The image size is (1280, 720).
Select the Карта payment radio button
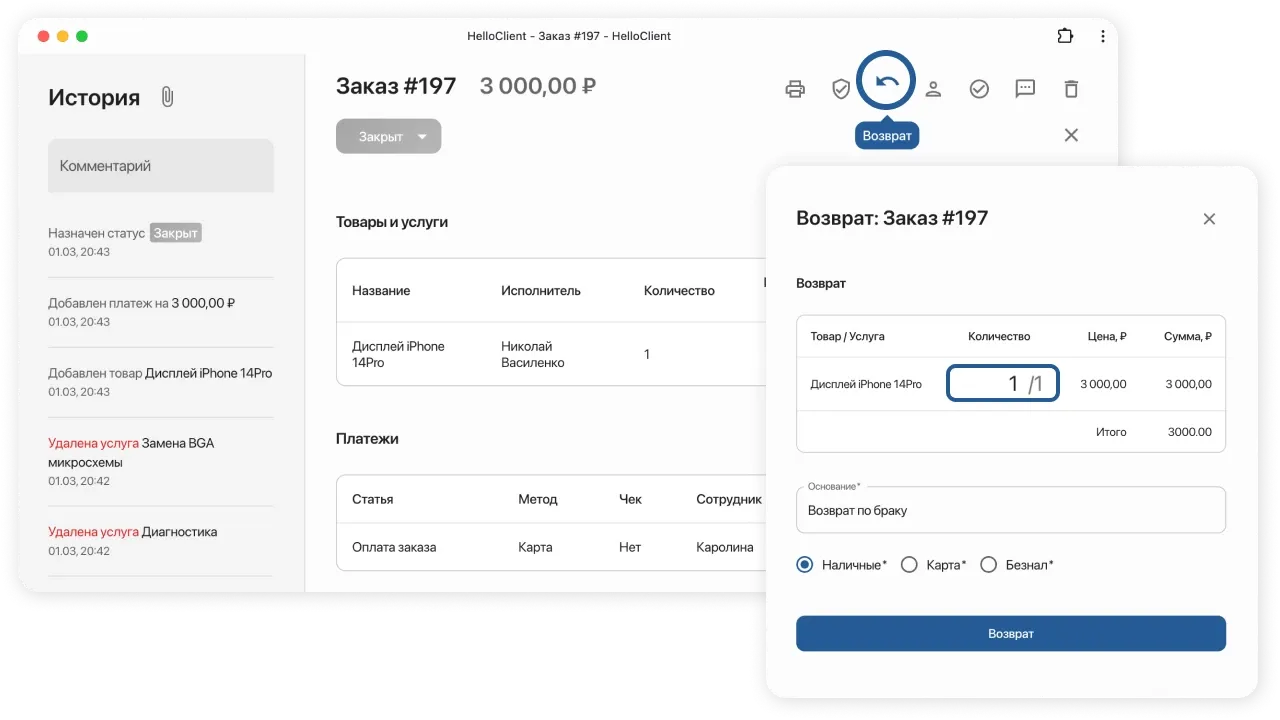pyautogui.click(x=909, y=564)
